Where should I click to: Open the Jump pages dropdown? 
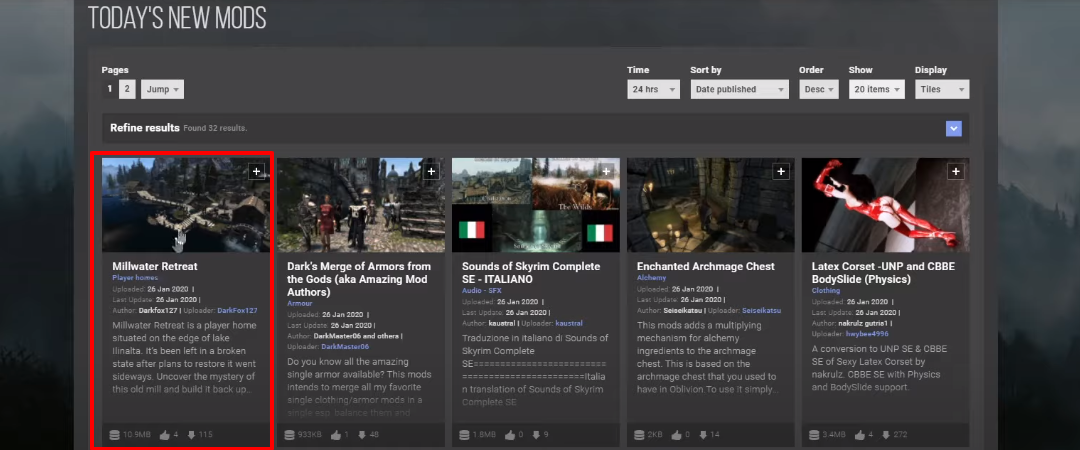pos(163,90)
